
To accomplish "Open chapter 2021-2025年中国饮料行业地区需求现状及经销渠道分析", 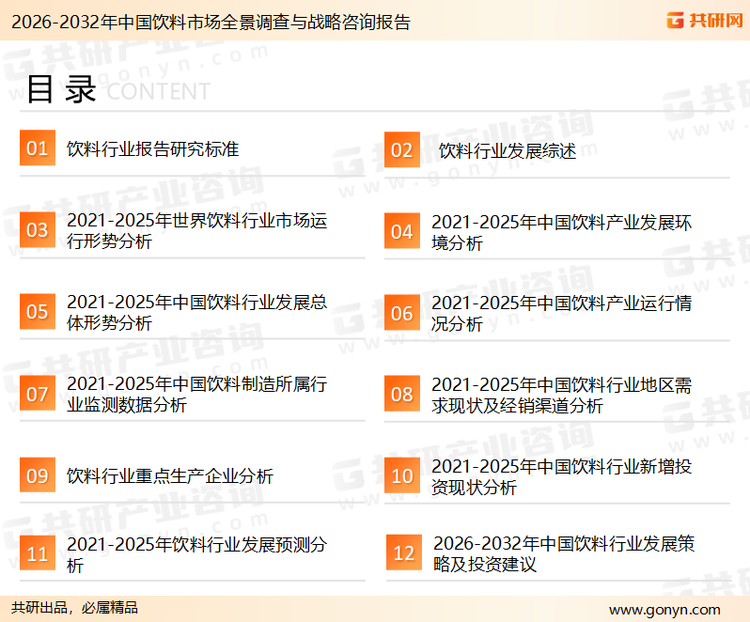I will [561, 395].
